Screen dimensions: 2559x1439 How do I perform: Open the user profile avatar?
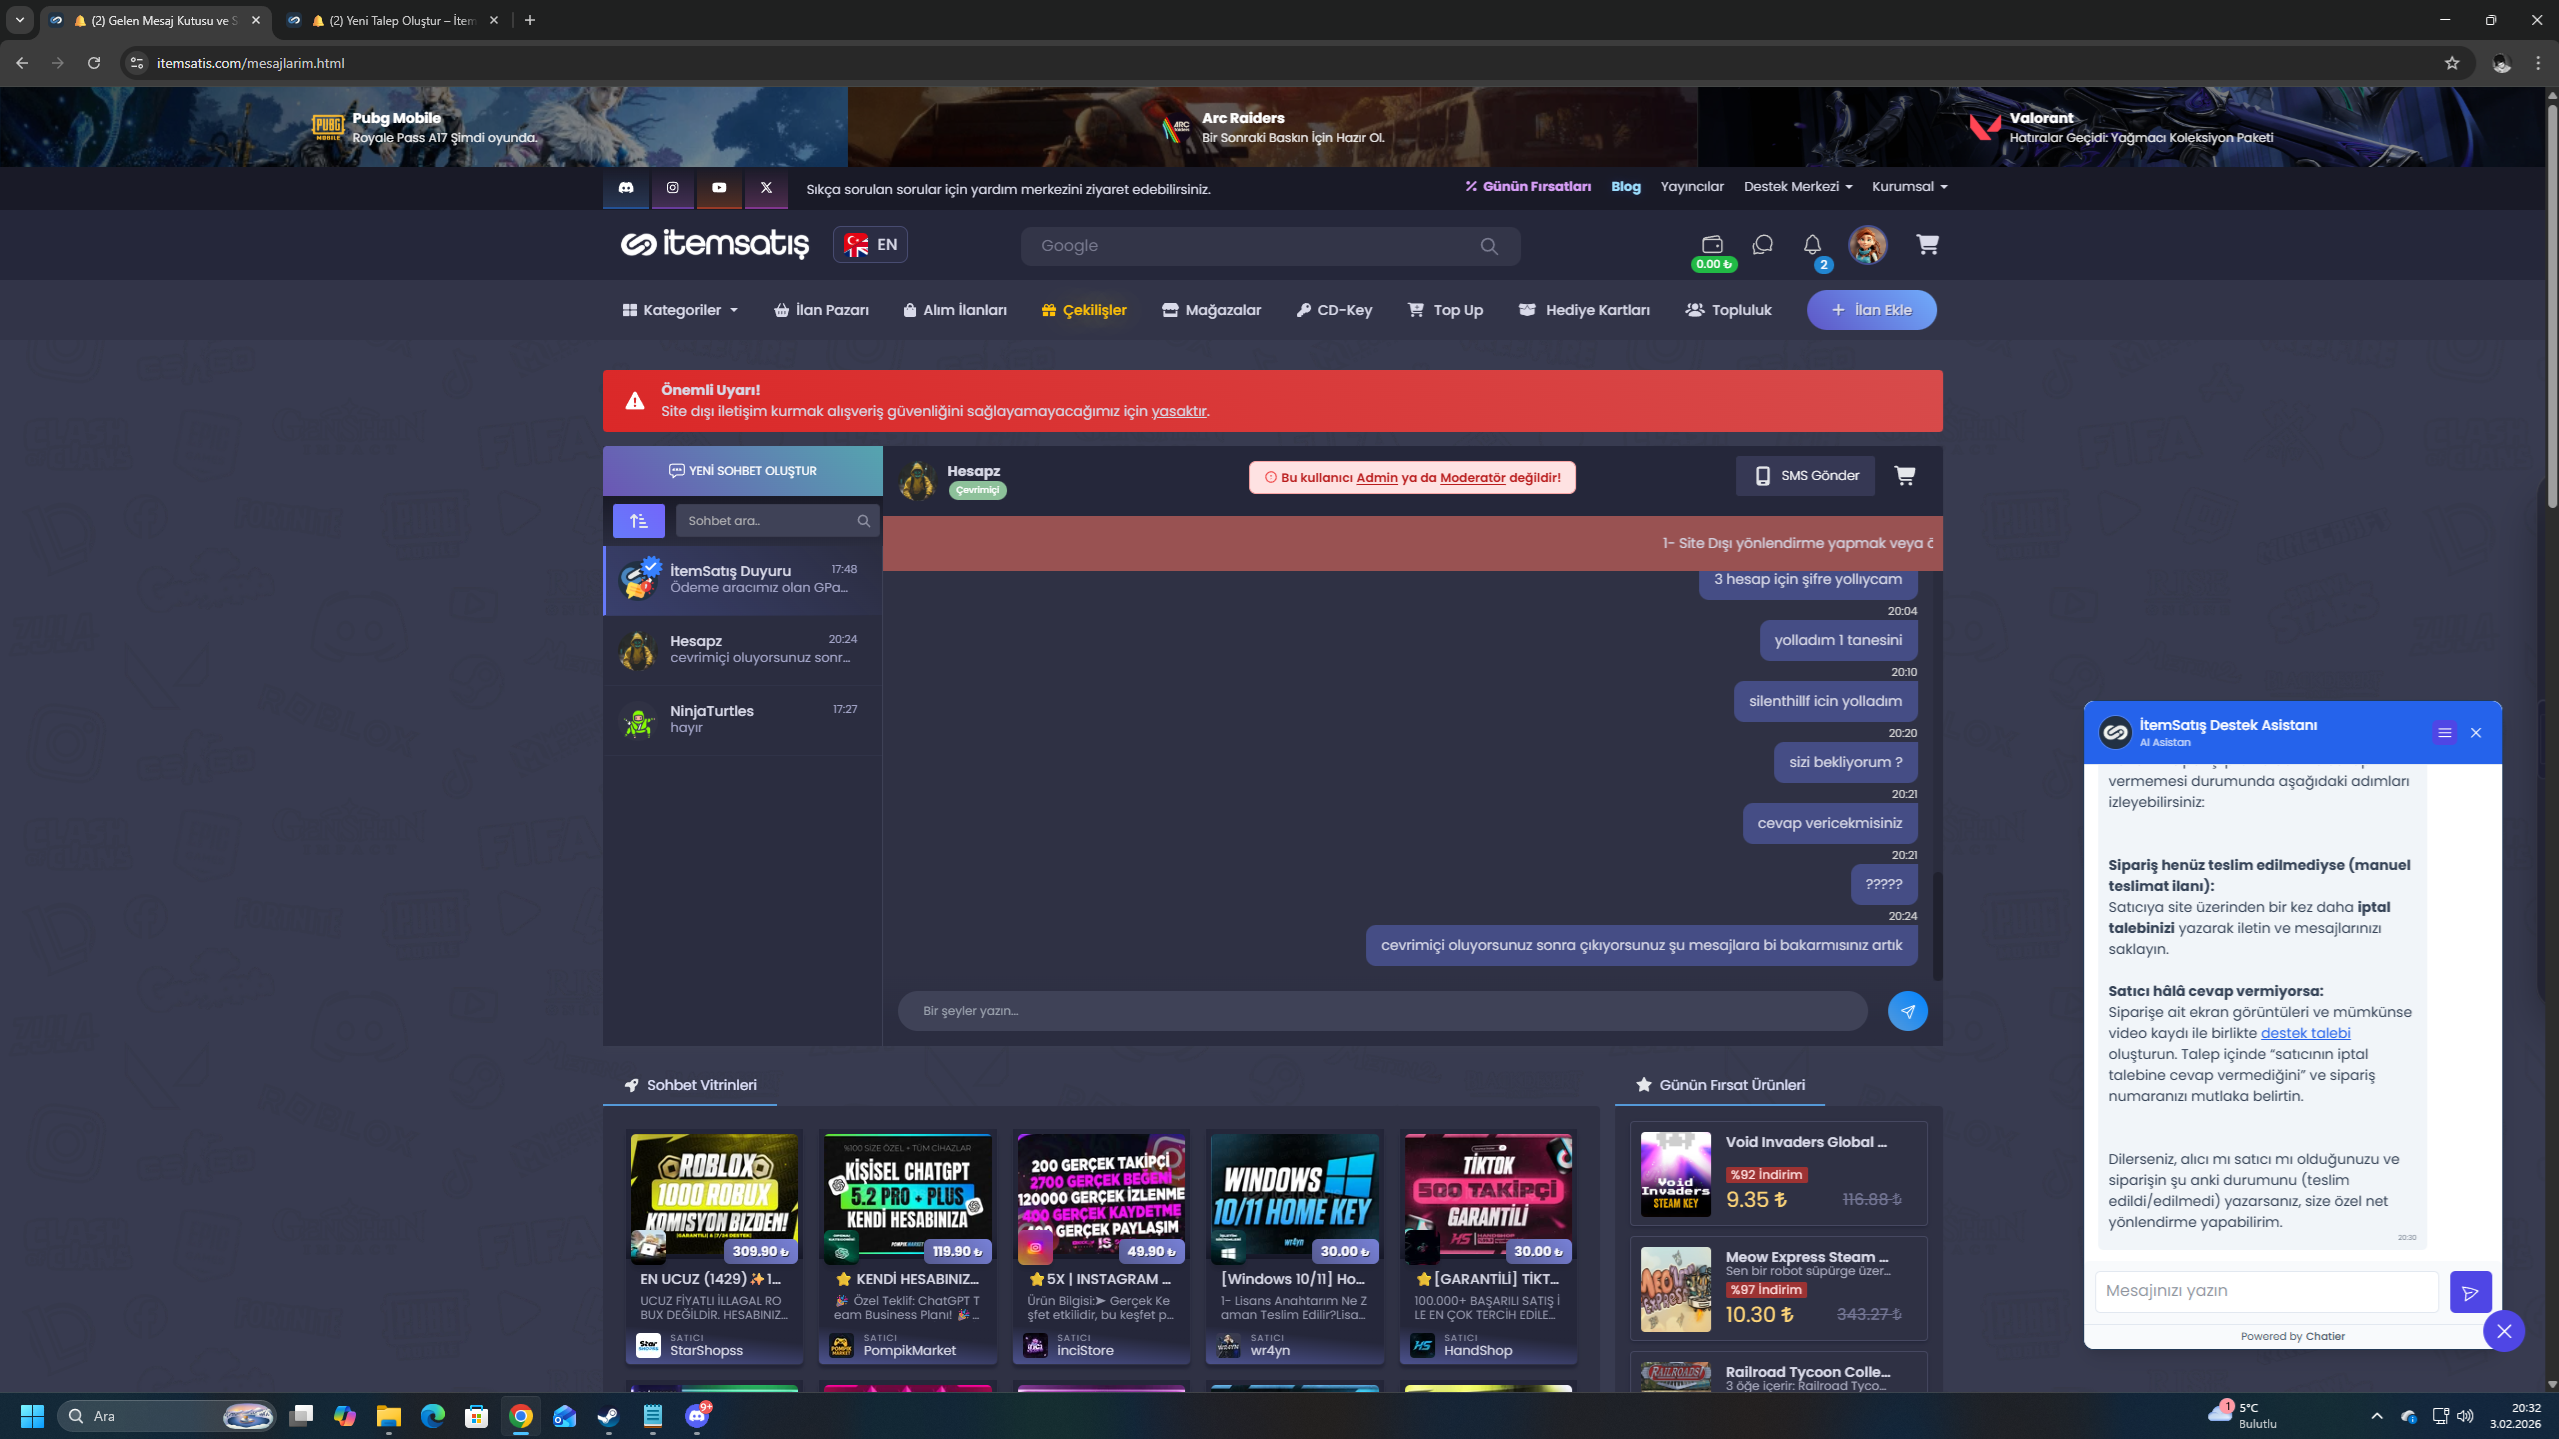tap(1868, 245)
